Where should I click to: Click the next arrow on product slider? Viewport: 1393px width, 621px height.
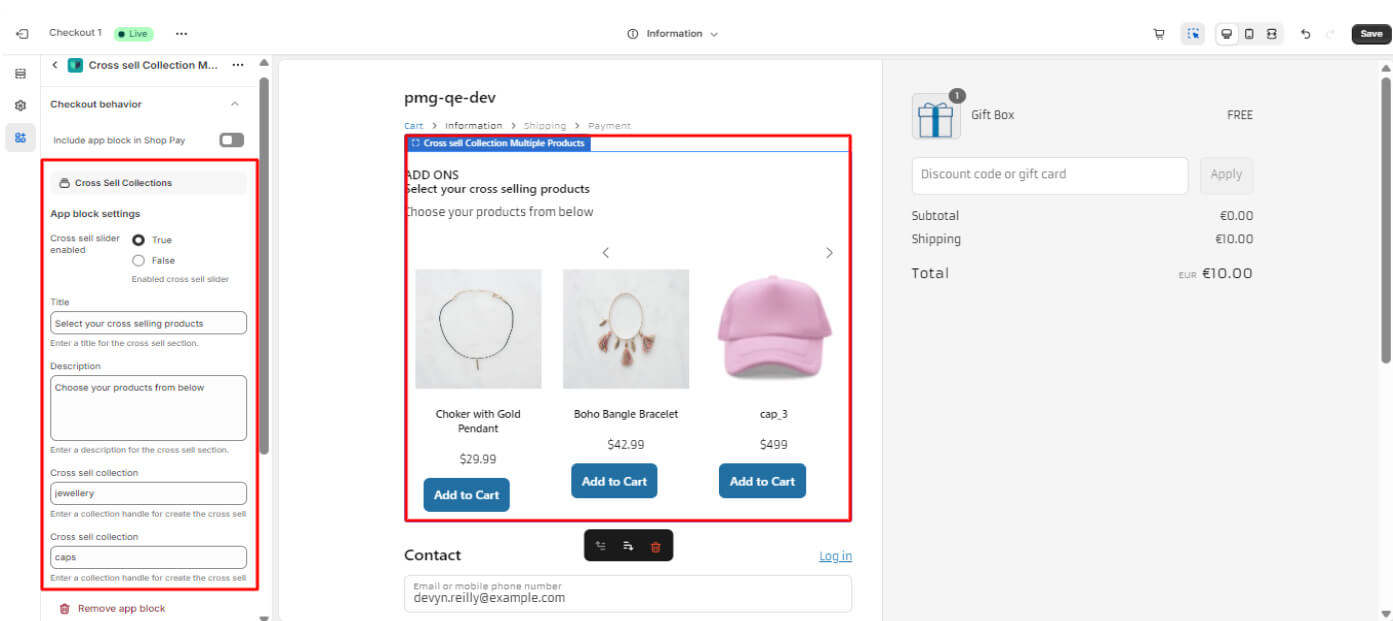829,253
